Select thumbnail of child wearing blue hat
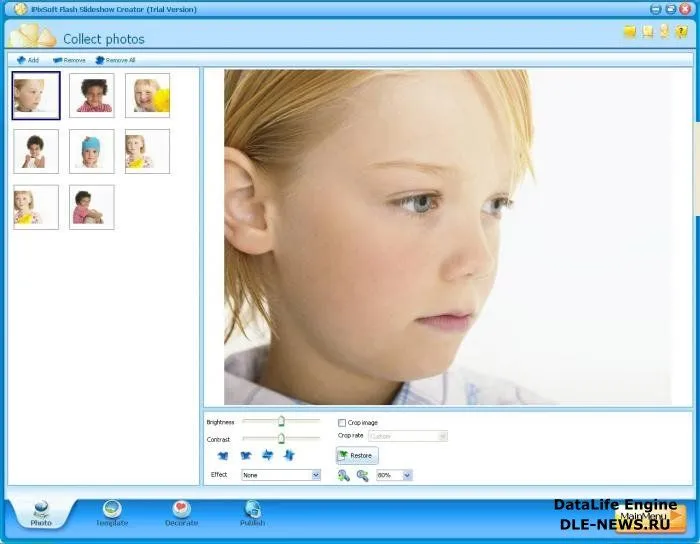The height and width of the screenshot is (544, 700). tap(92, 151)
